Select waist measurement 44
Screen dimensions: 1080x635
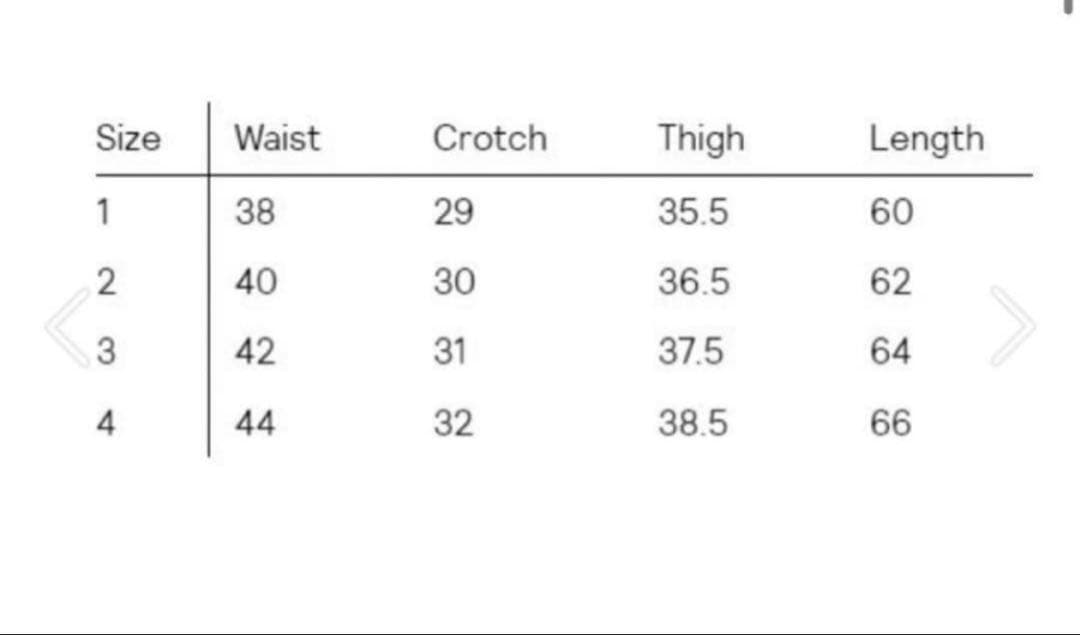[255, 424]
